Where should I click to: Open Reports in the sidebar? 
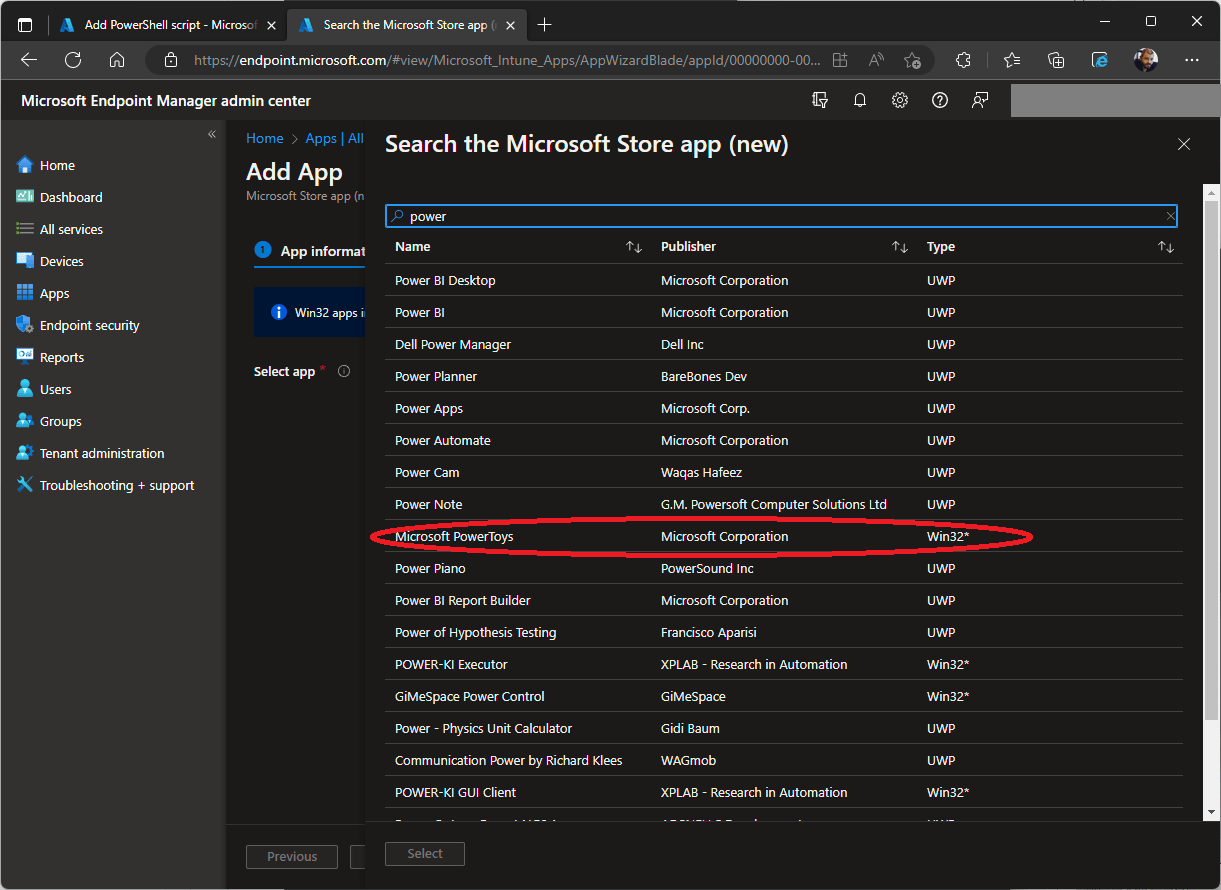tap(50, 357)
